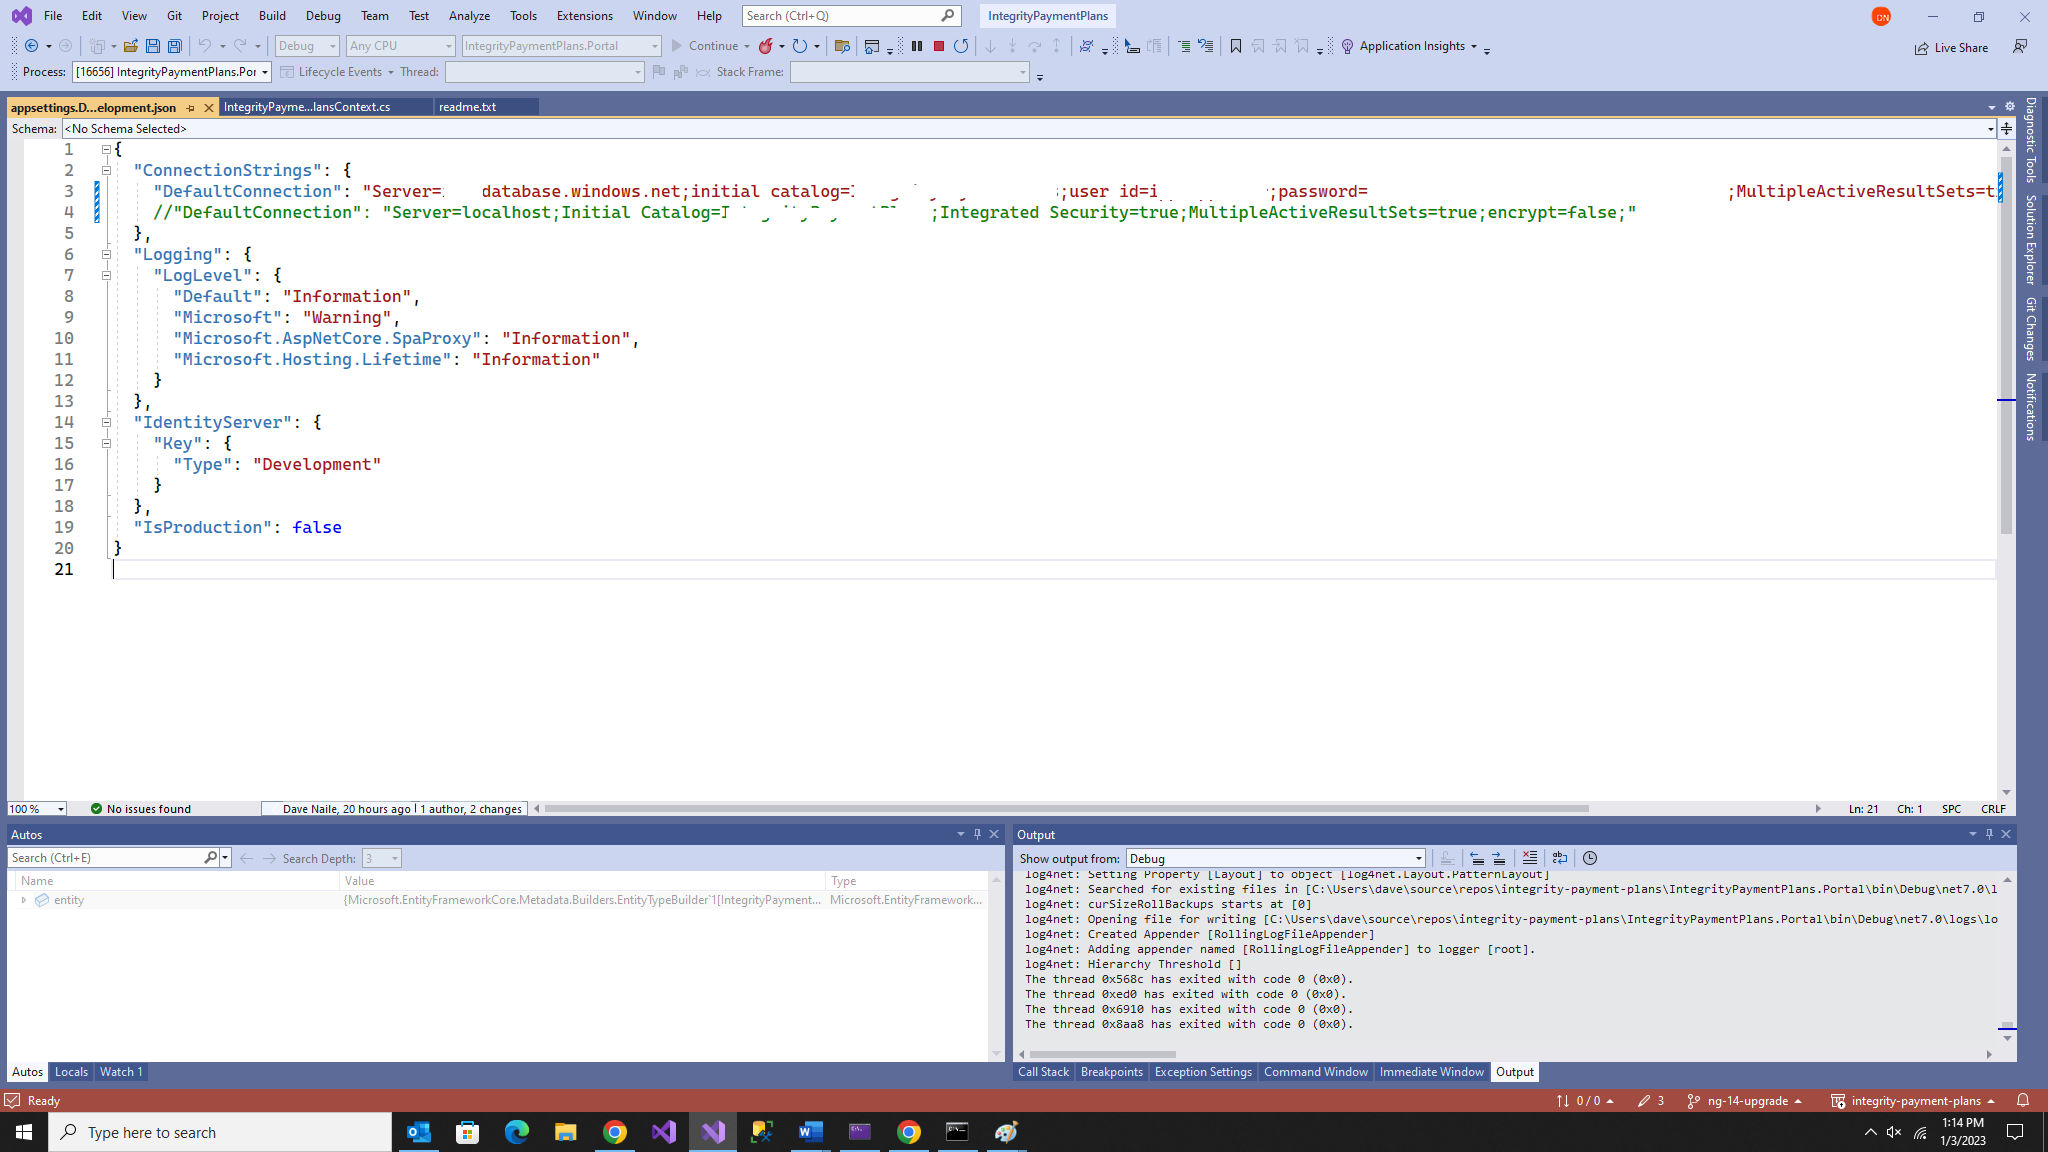Stop debugging using the red Stop icon
The width and height of the screenshot is (2048, 1152).
939,46
